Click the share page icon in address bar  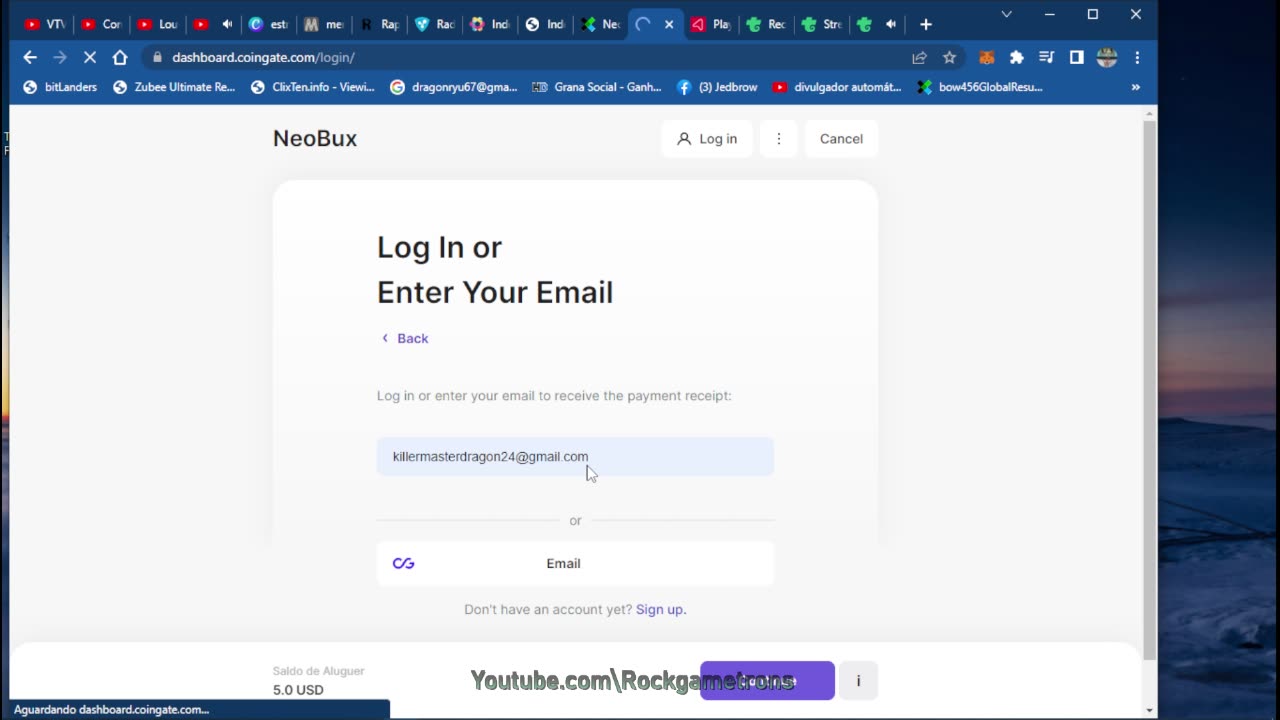click(x=919, y=57)
